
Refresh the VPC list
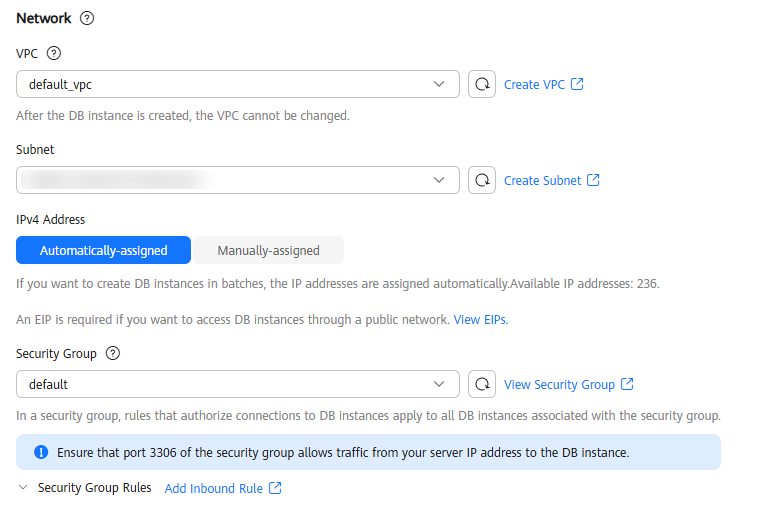(482, 85)
